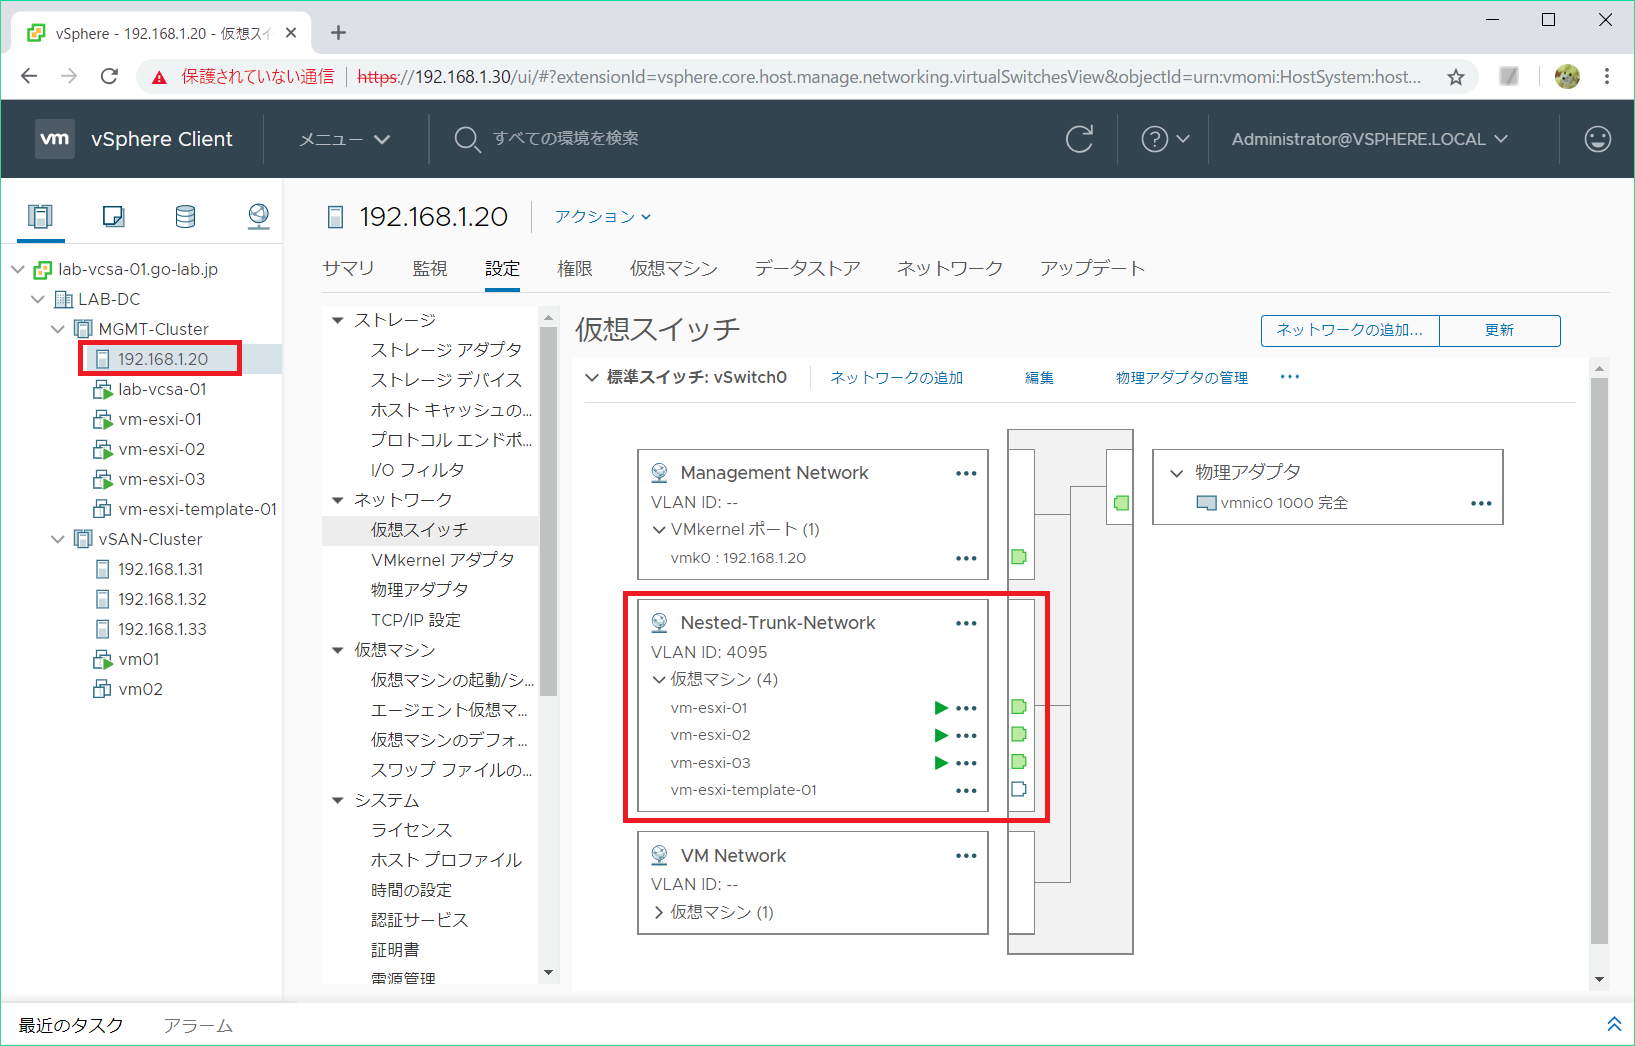Click the browser address bar URL
The width and height of the screenshot is (1635, 1046).
(x=889, y=77)
